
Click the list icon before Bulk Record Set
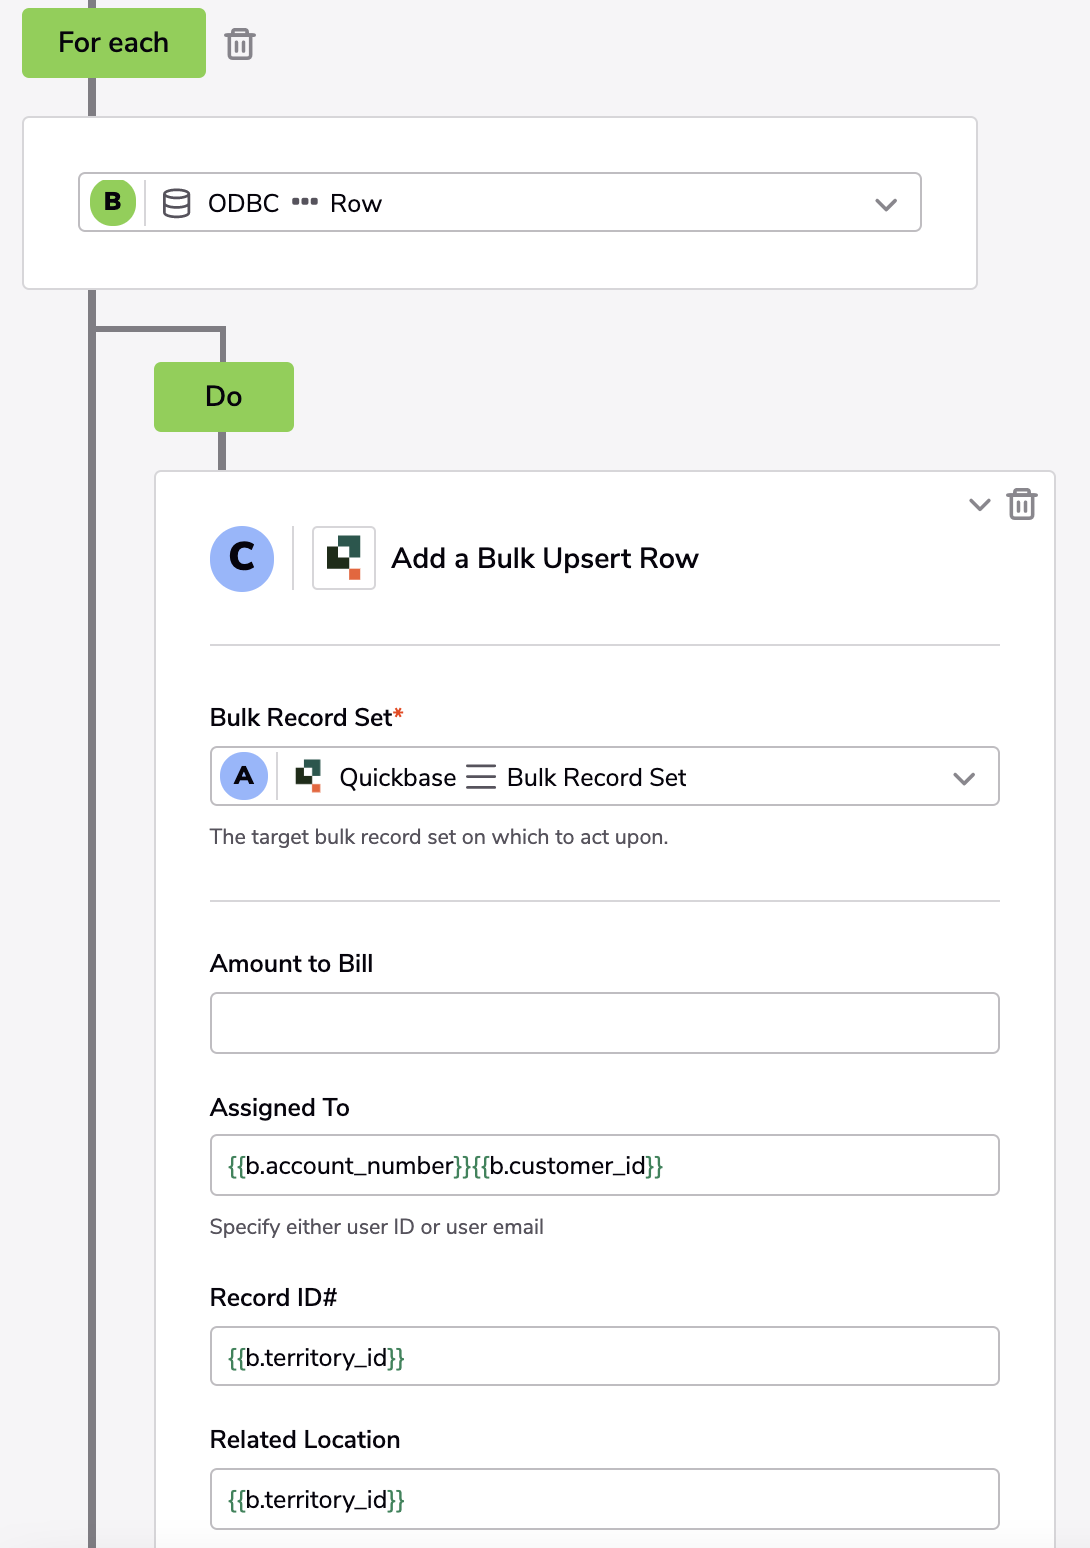pyautogui.click(x=481, y=777)
